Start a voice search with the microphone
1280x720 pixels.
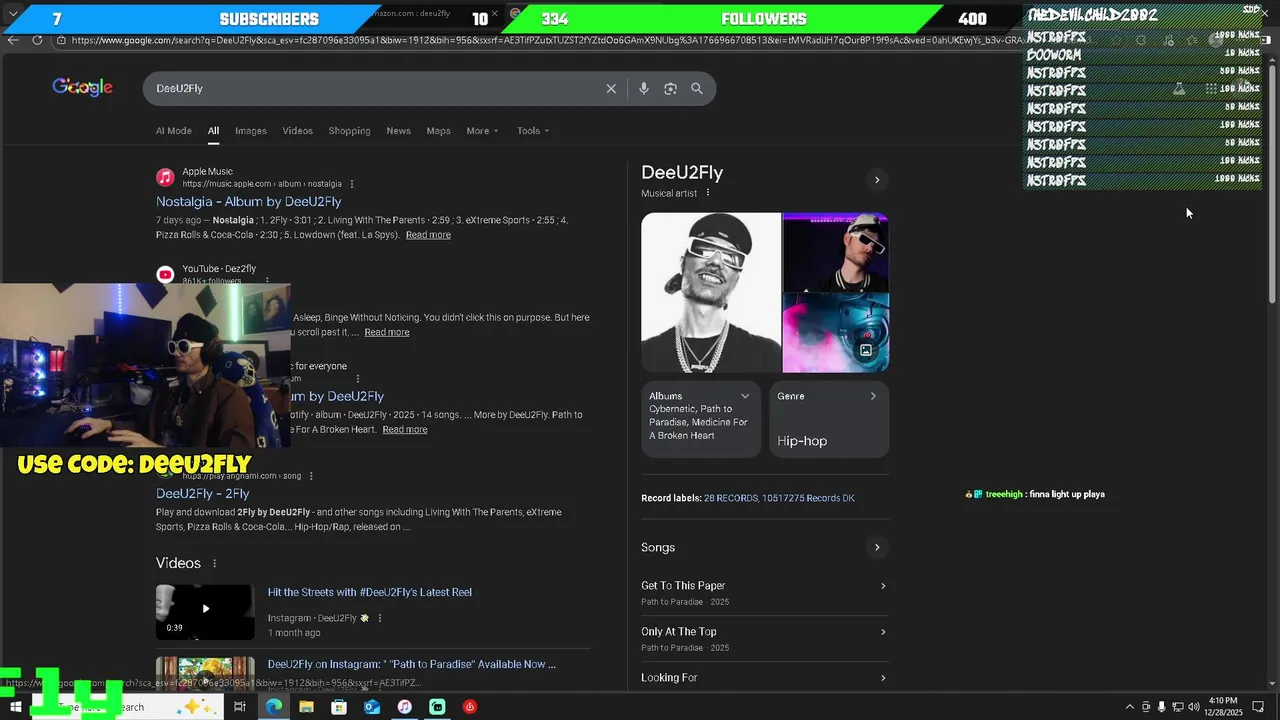(644, 88)
